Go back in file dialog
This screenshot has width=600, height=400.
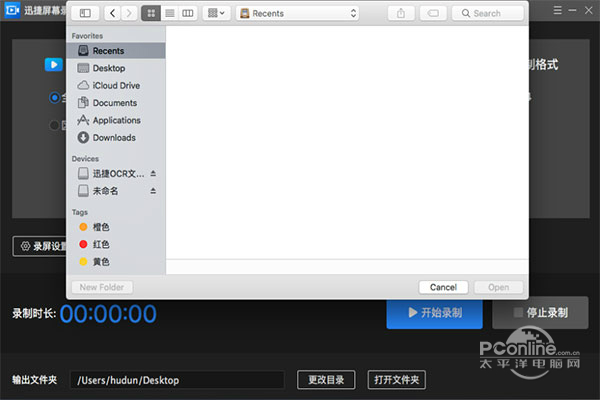[x=112, y=13]
